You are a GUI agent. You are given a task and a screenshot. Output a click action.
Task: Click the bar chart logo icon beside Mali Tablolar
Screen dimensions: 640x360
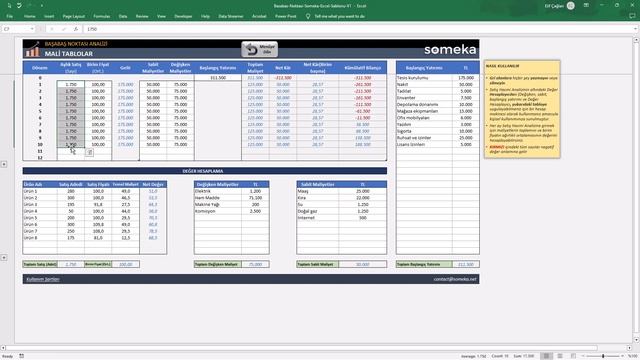(32, 50)
